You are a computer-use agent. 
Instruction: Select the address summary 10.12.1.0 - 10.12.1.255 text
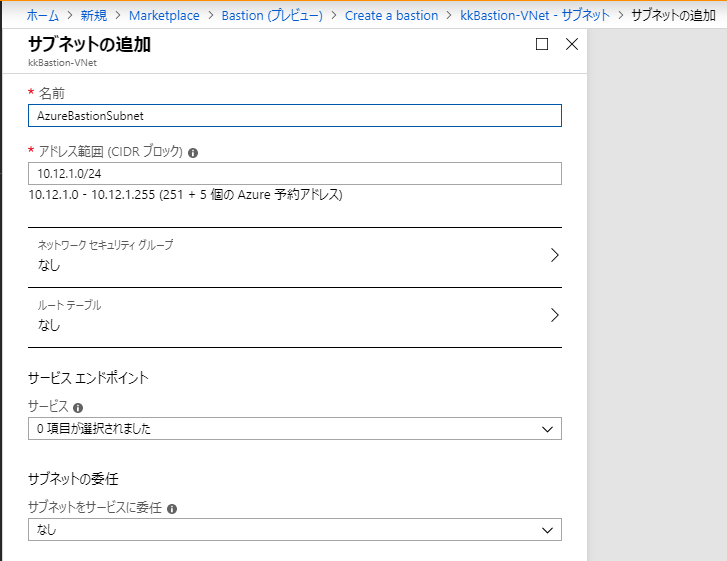coord(185,194)
